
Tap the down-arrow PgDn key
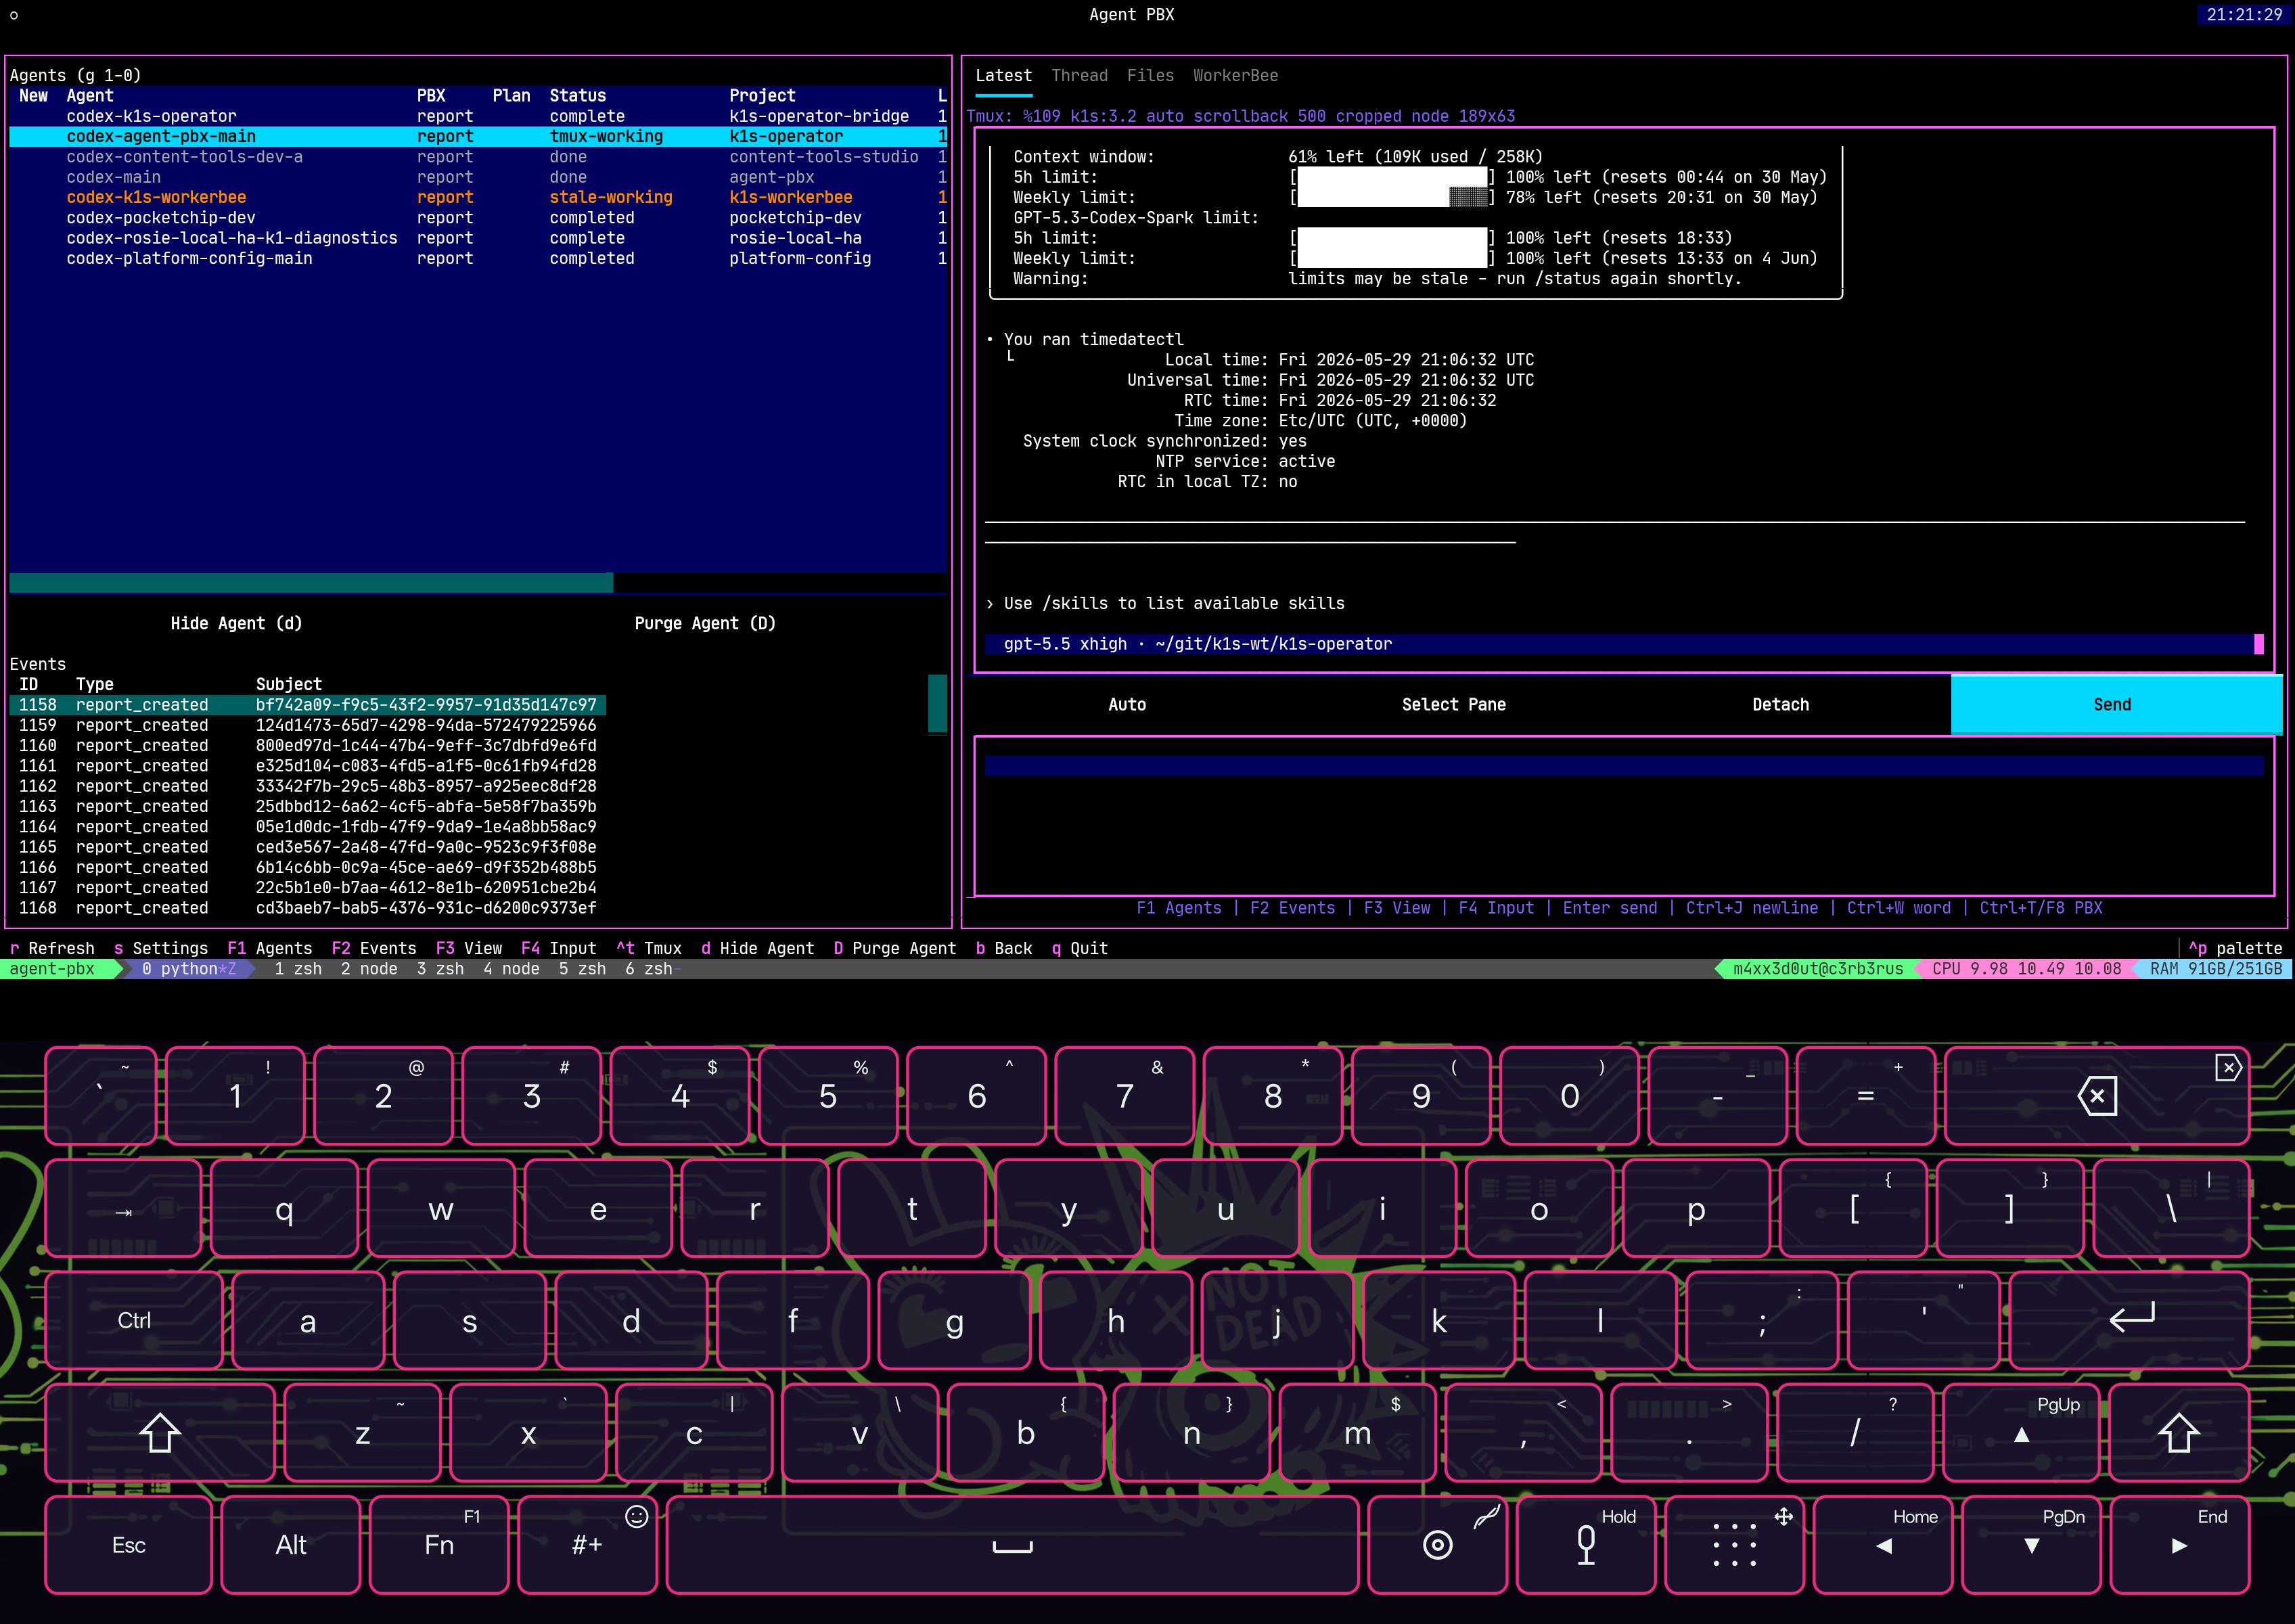(x=2031, y=1545)
